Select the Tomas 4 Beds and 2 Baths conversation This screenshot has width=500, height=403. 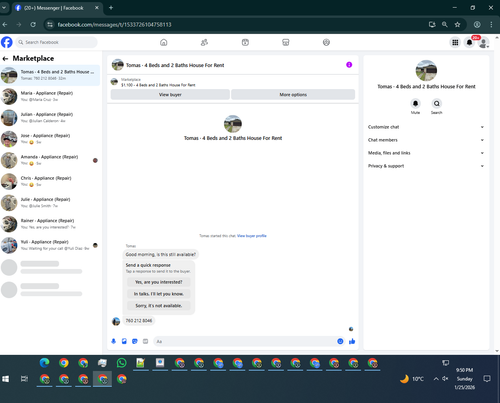pyautogui.click(x=50, y=75)
